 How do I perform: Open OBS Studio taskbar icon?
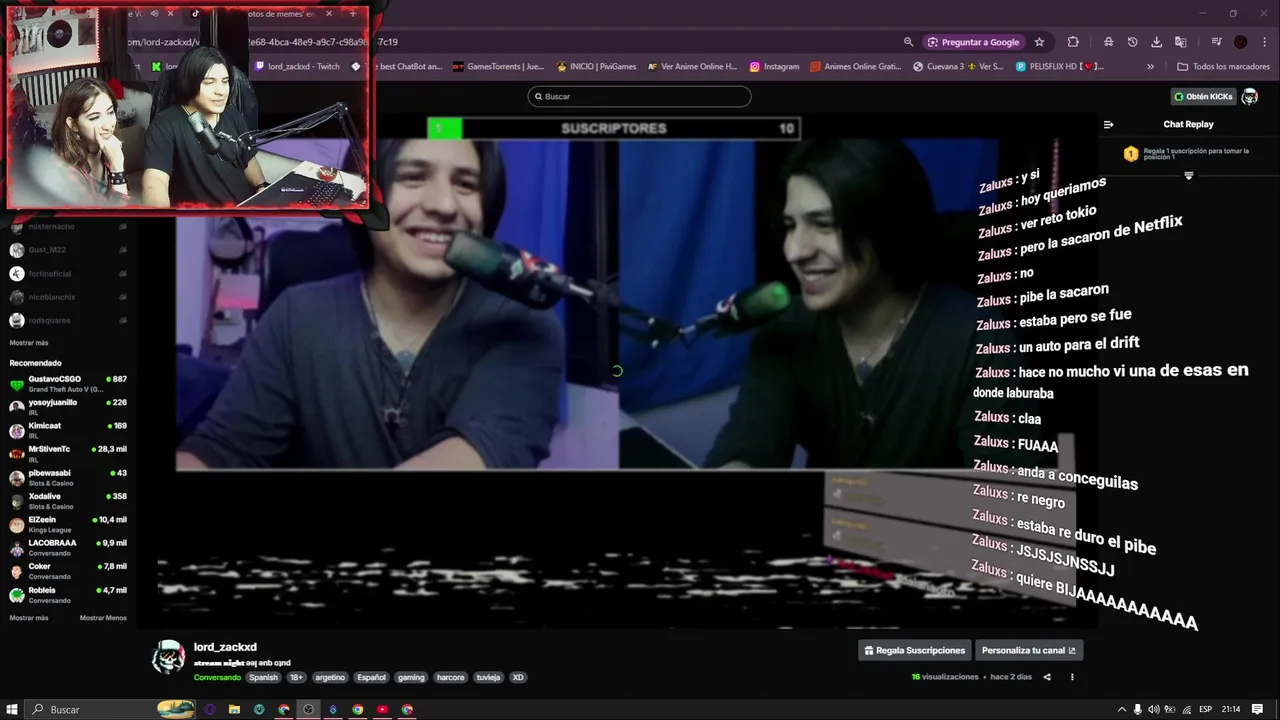[x=308, y=709]
